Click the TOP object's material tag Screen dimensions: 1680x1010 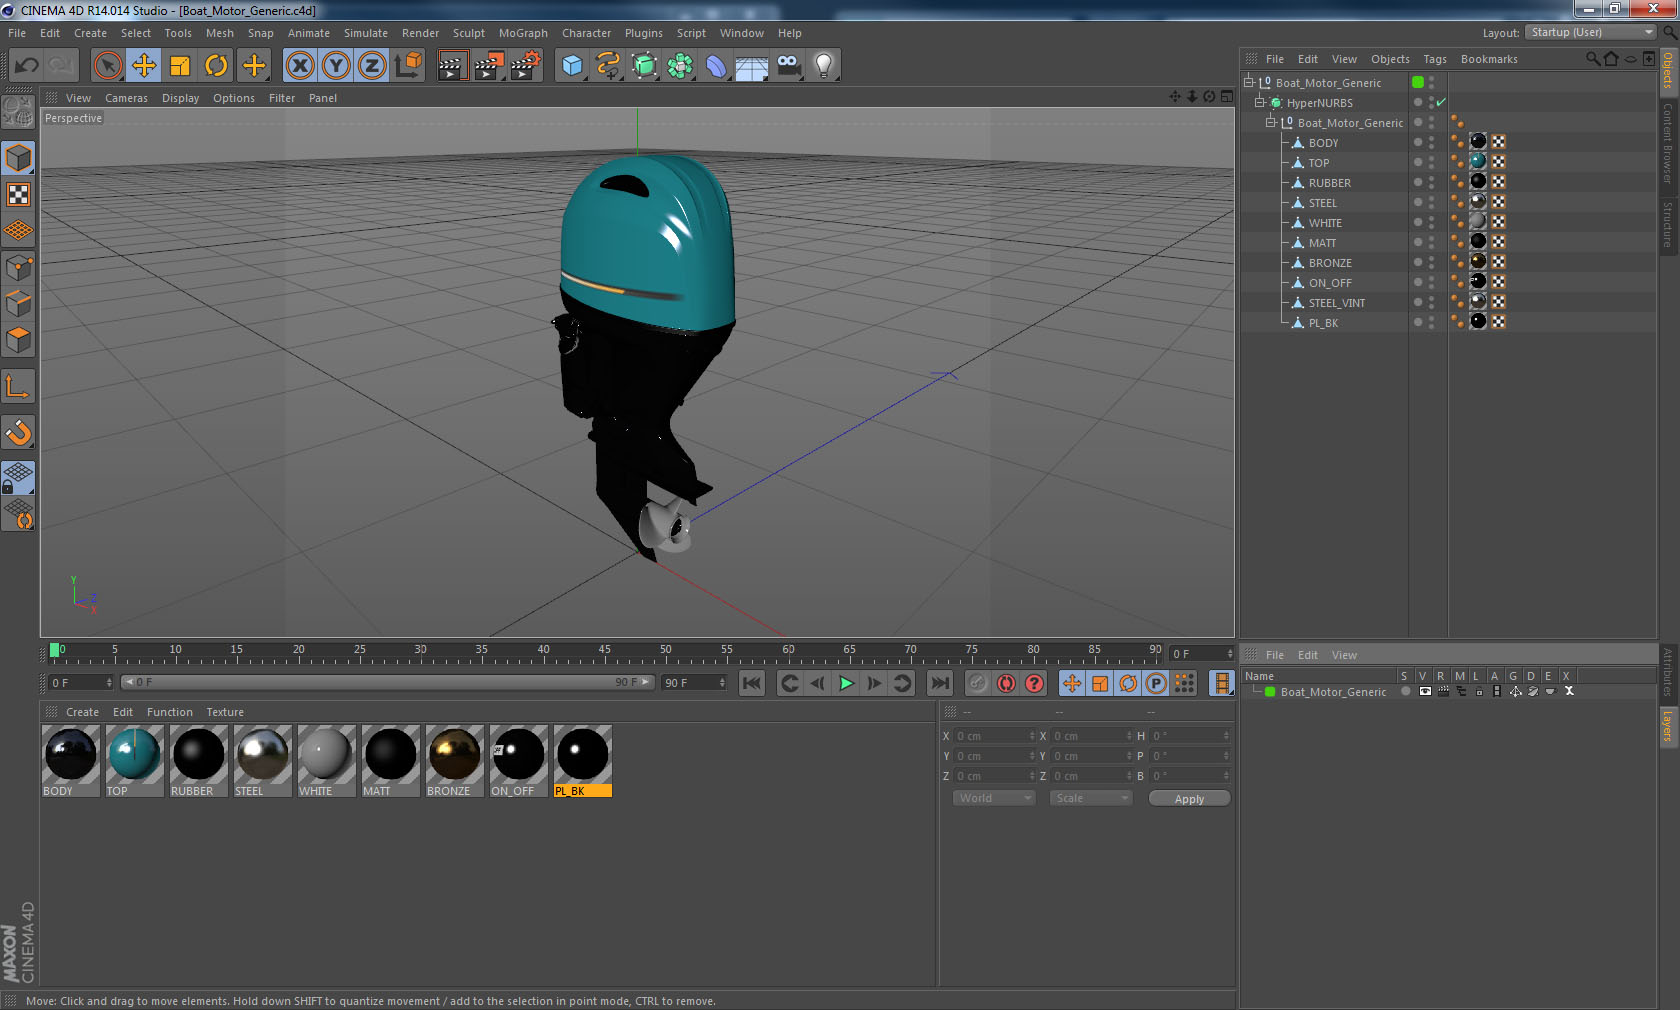[x=1478, y=162]
